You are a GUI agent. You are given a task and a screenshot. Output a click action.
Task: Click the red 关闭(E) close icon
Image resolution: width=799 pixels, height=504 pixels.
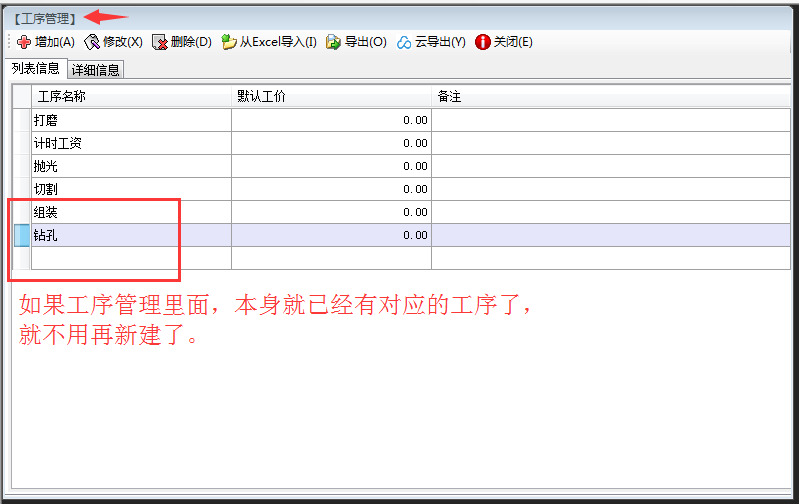click(x=483, y=42)
